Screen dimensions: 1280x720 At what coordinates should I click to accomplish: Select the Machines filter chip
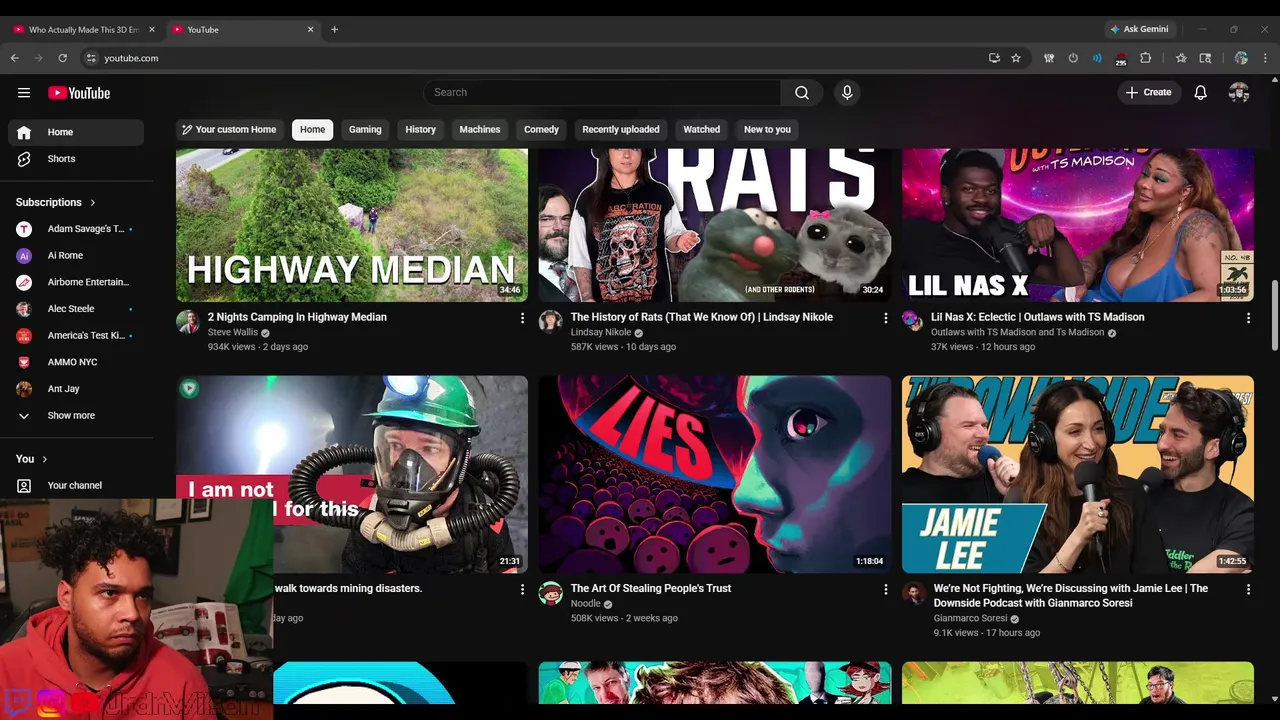(x=480, y=129)
